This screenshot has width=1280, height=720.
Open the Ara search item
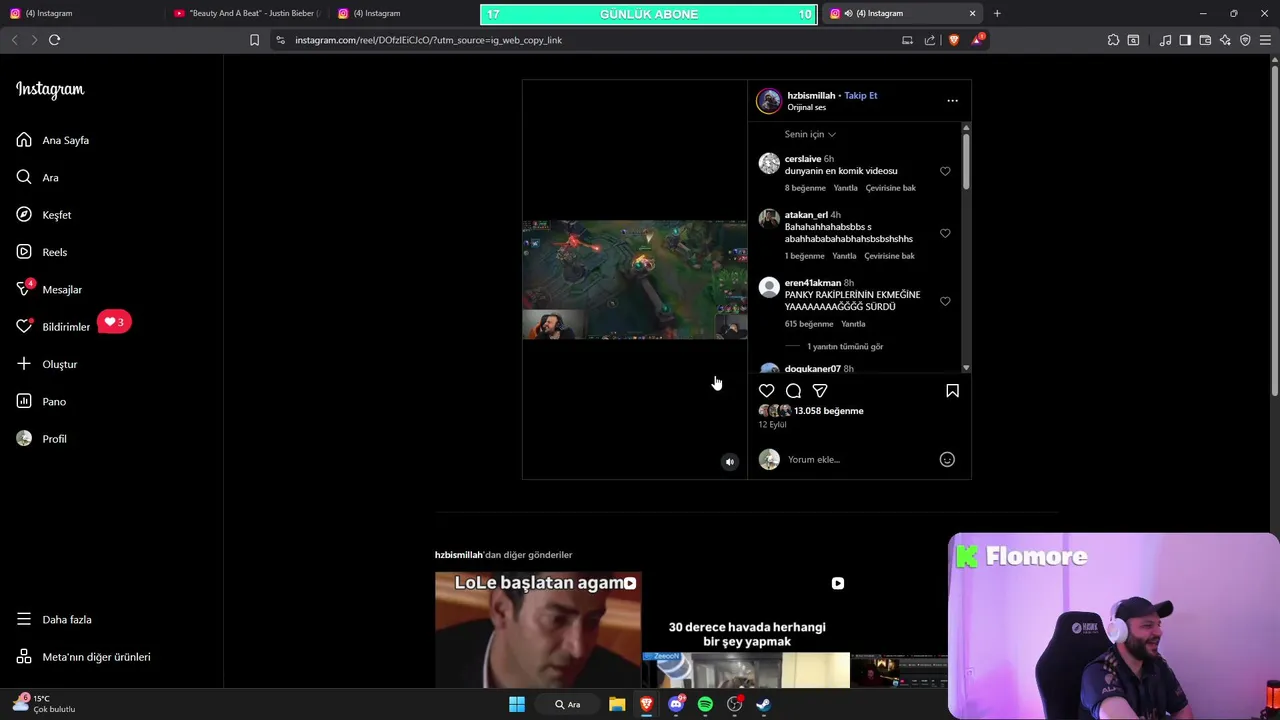click(38, 177)
